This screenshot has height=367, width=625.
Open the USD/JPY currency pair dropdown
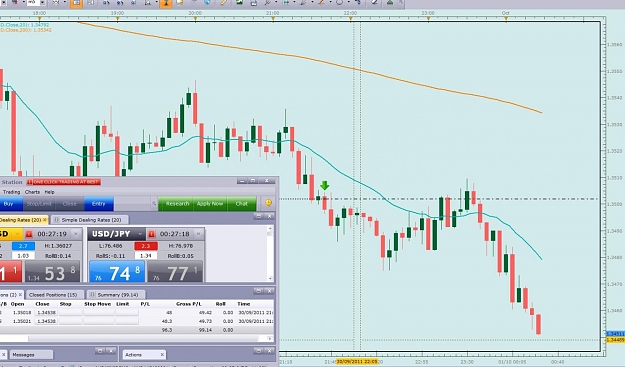point(140,234)
